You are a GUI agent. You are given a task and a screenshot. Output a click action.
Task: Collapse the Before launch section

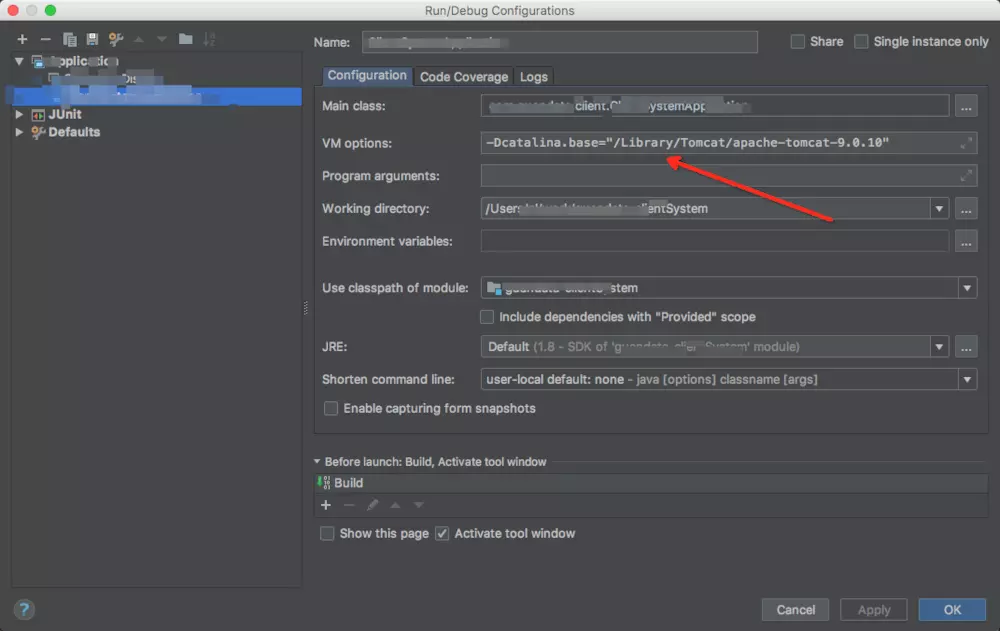click(317, 461)
